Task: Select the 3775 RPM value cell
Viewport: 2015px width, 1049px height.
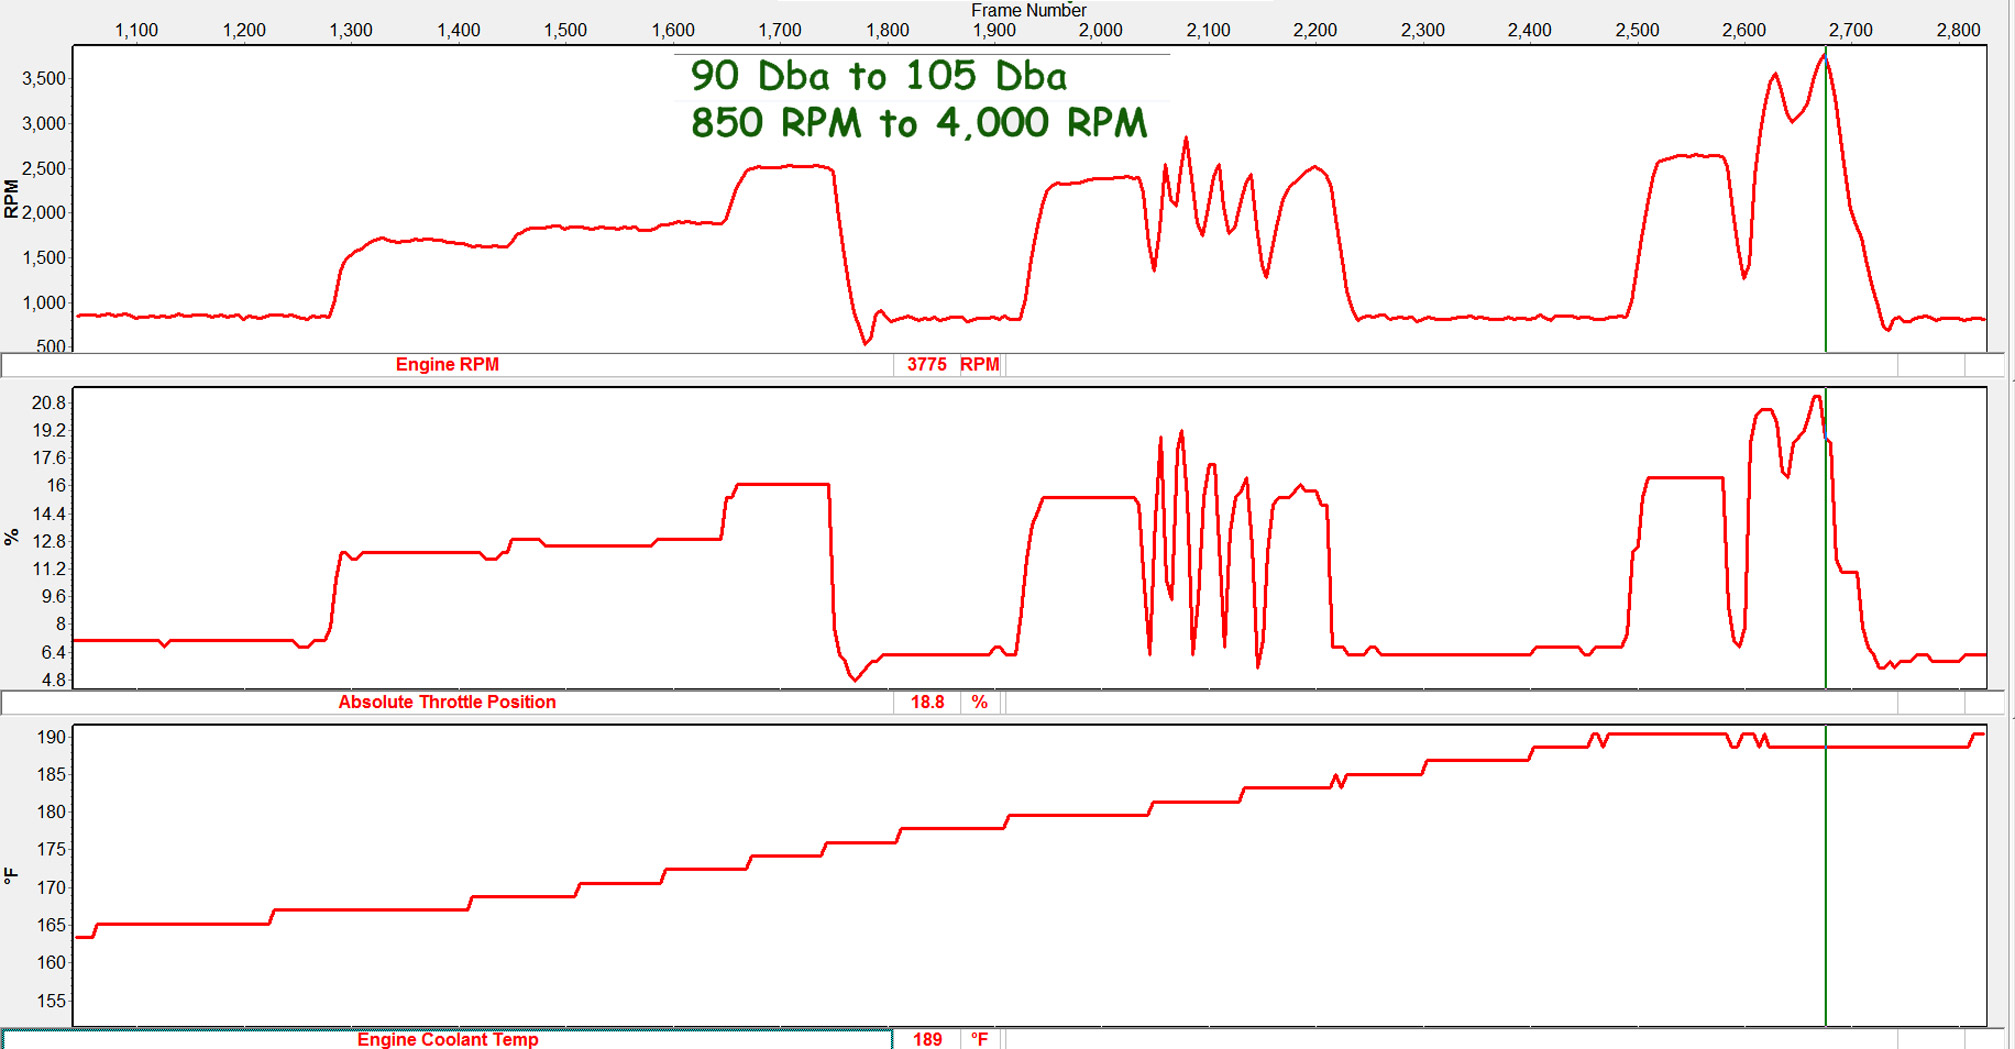Action: [926, 365]
